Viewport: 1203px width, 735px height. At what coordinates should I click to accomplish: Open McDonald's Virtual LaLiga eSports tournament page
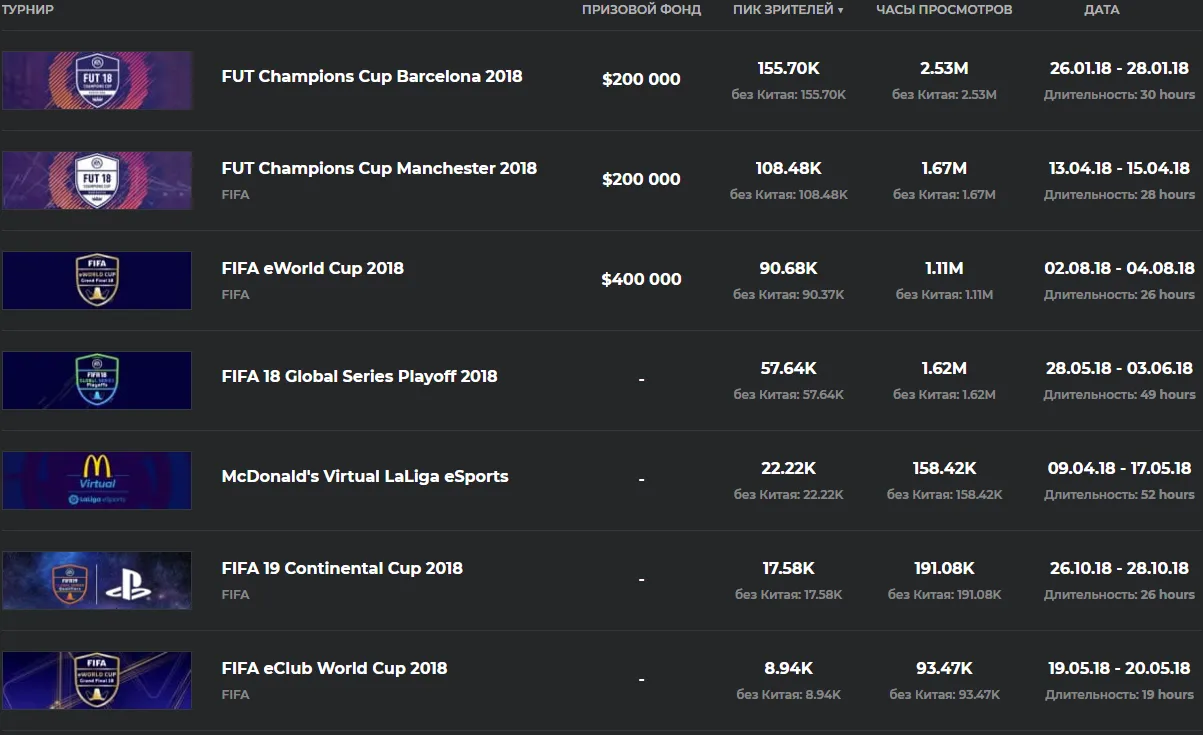(364, 477)
